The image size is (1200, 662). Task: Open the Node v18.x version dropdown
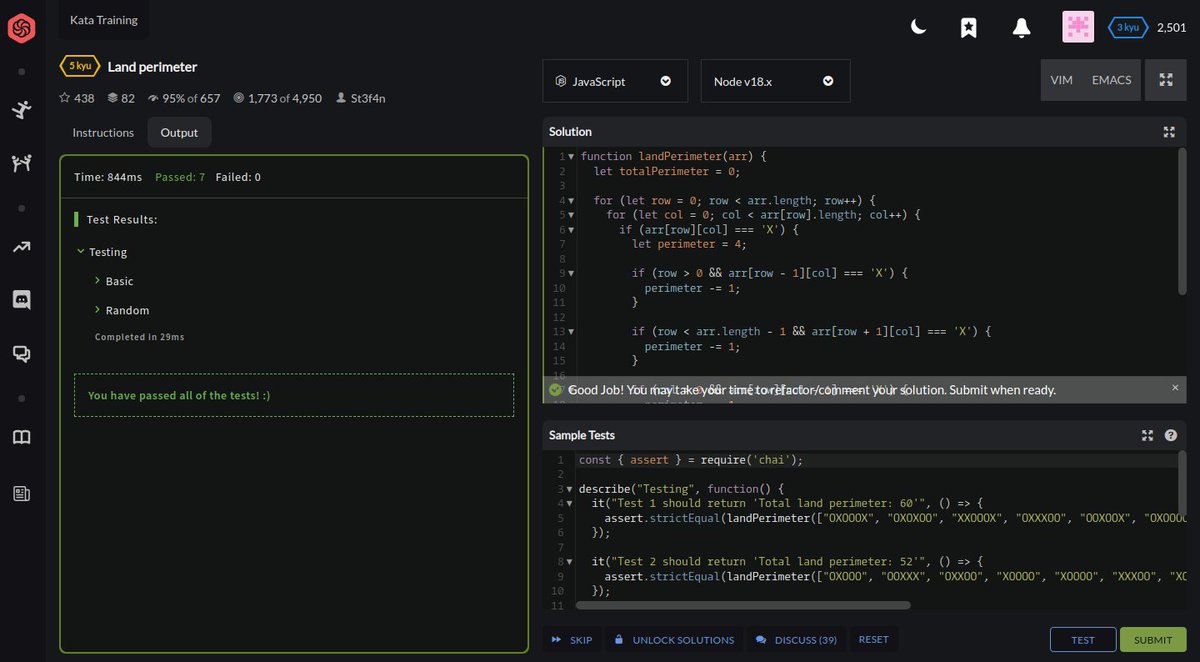coord(775,81)
